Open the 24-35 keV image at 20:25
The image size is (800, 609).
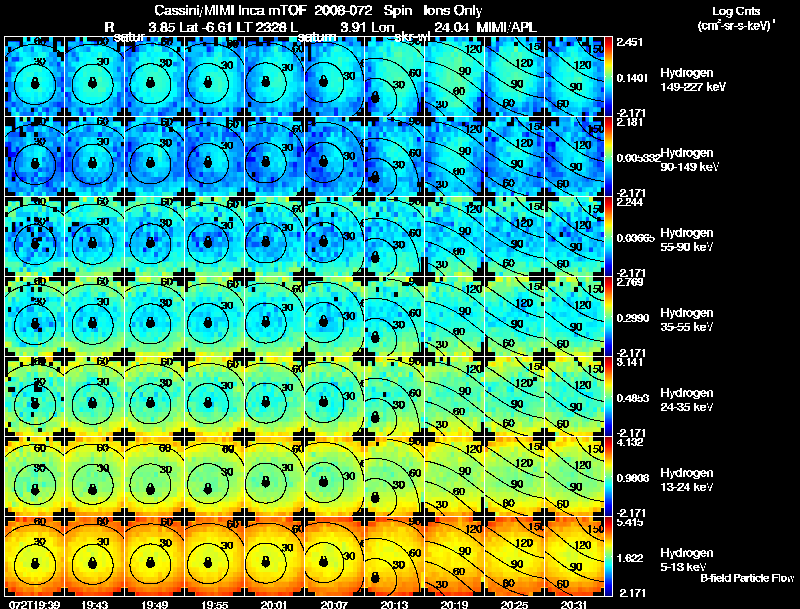click(x=514, y=396)
